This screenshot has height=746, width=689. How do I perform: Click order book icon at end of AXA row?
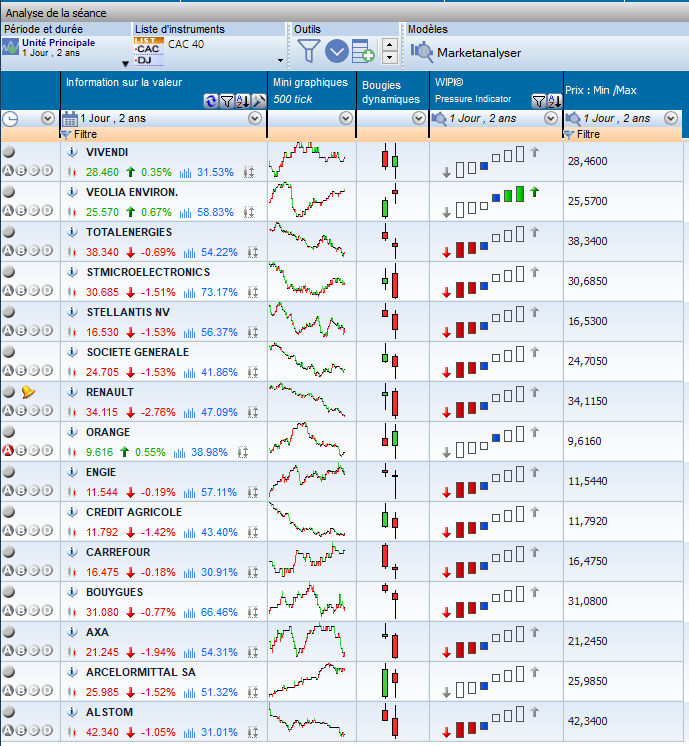click(x=253, y=652)
